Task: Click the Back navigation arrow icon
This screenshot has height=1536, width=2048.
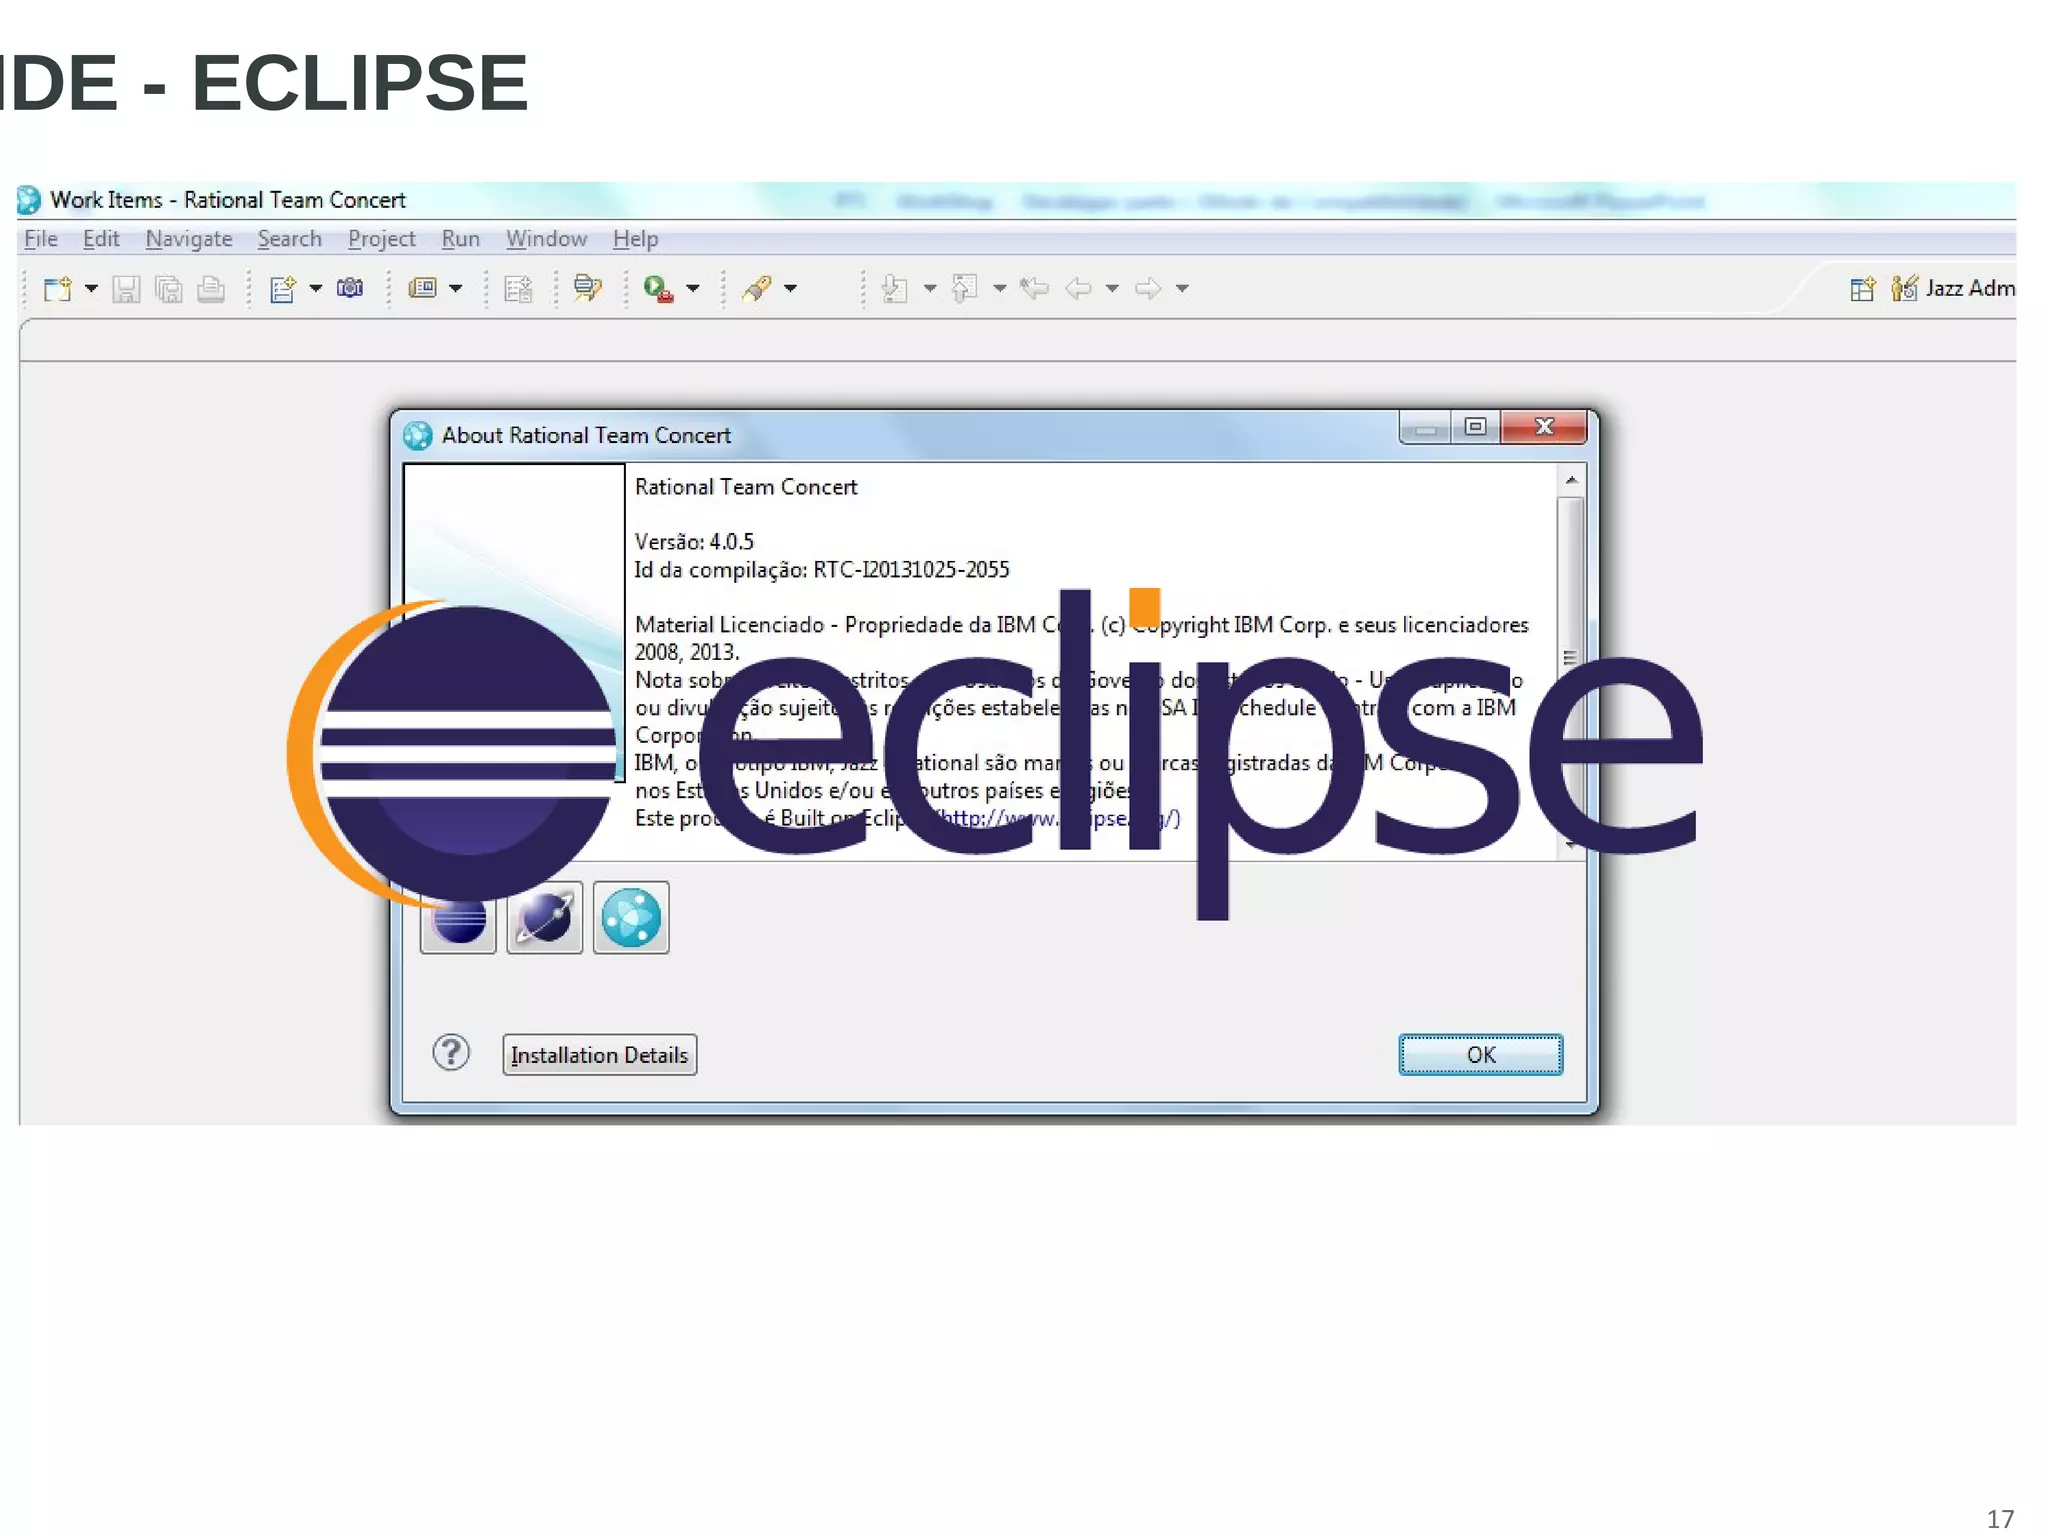Action: (x=1078, y=289)
